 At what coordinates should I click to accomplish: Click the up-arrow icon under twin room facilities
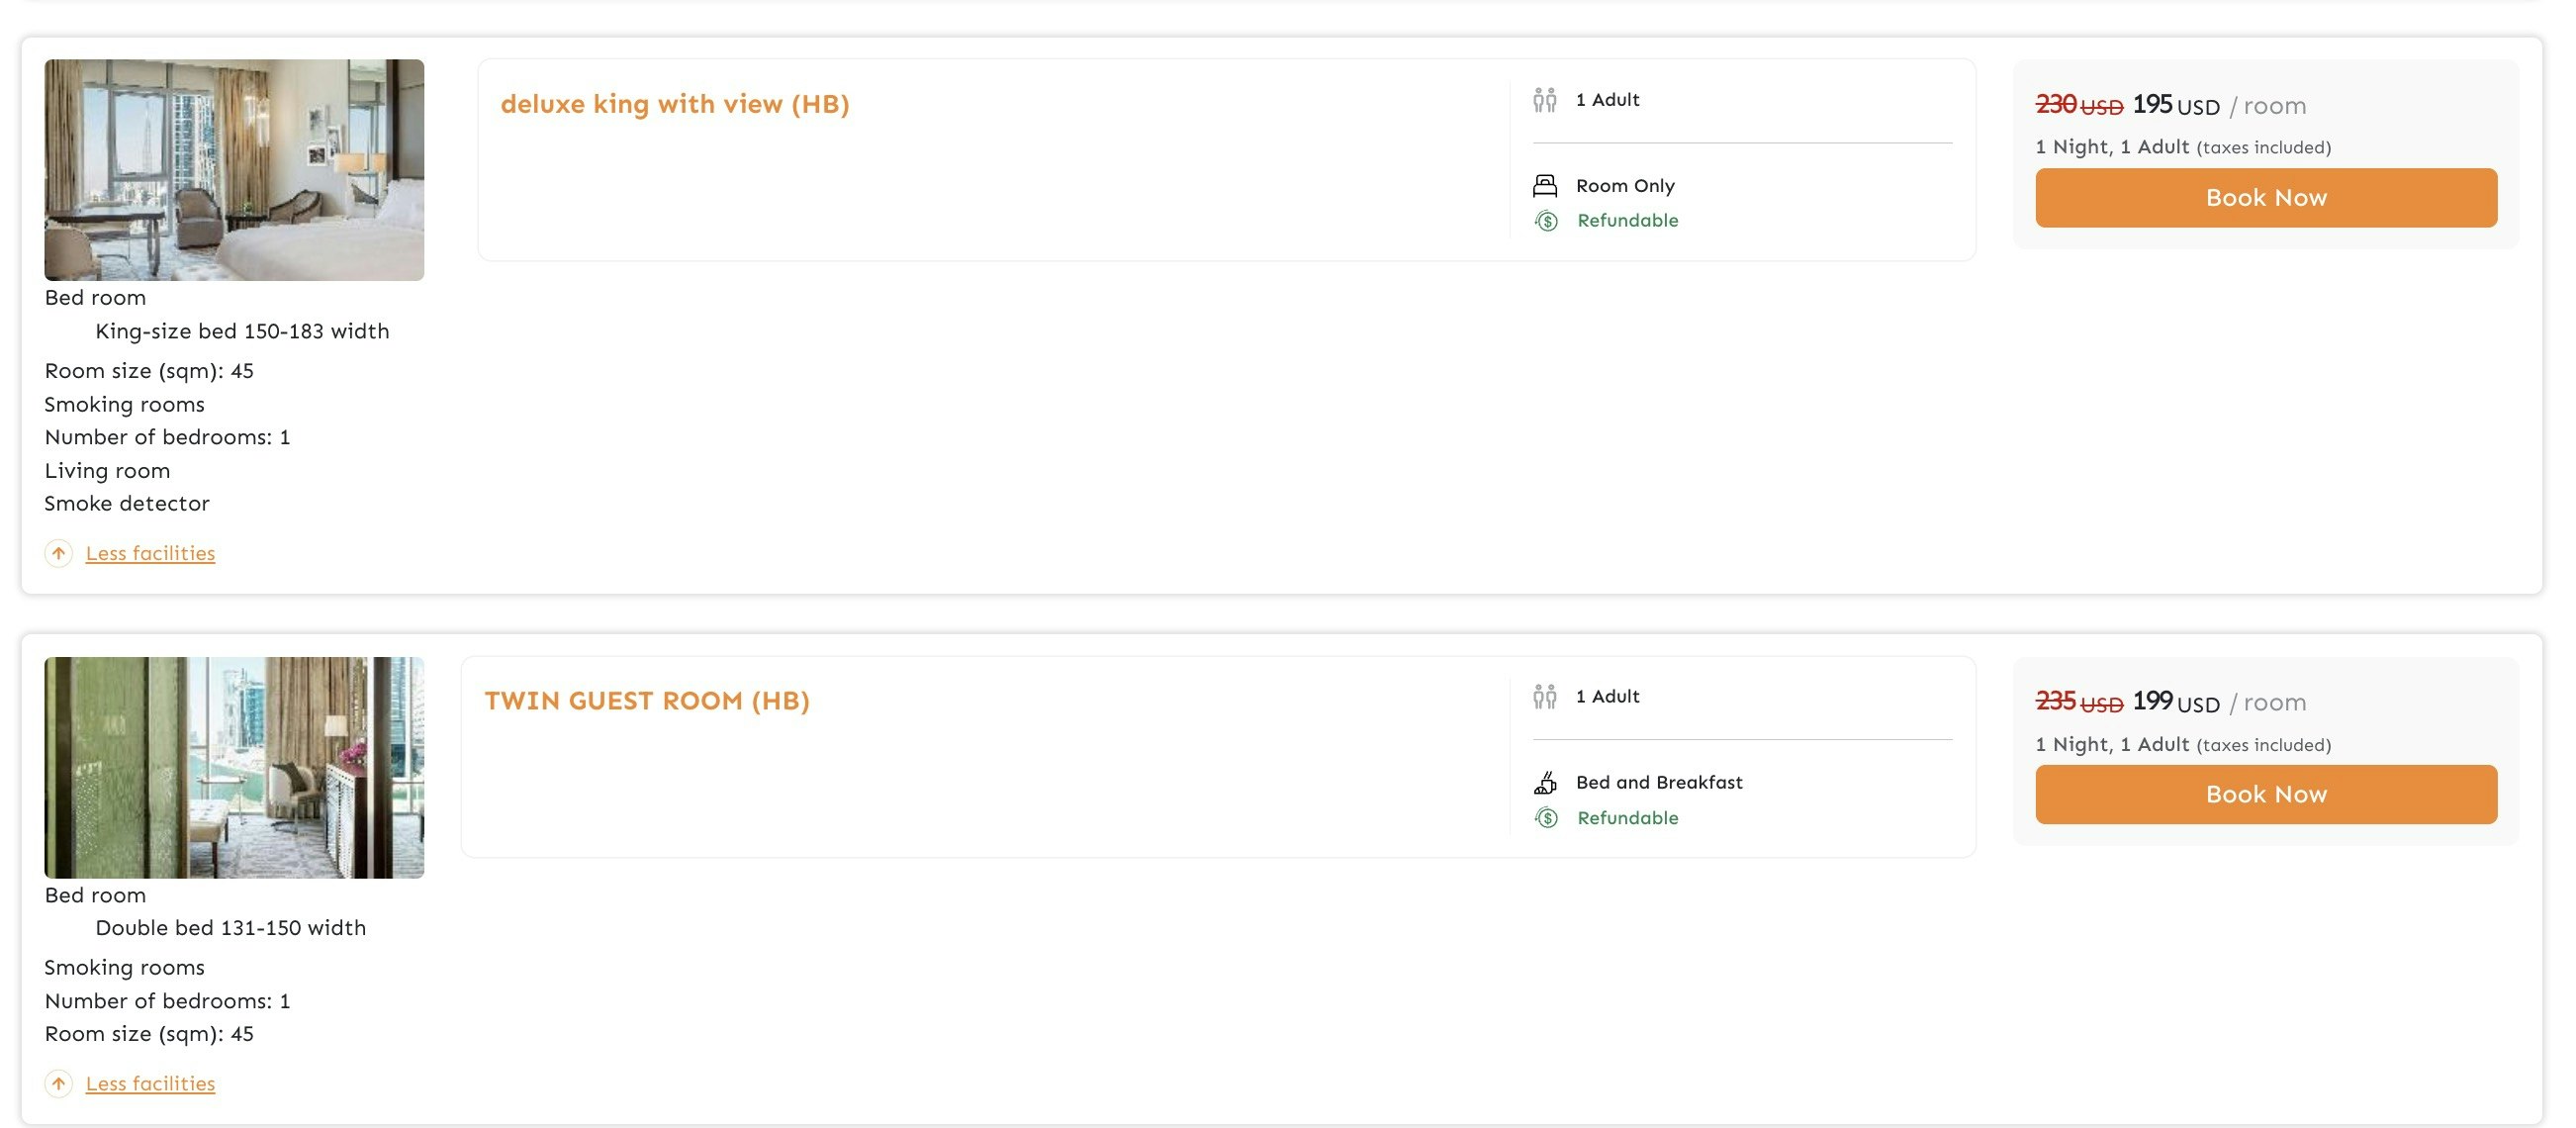click(58, 1083)
